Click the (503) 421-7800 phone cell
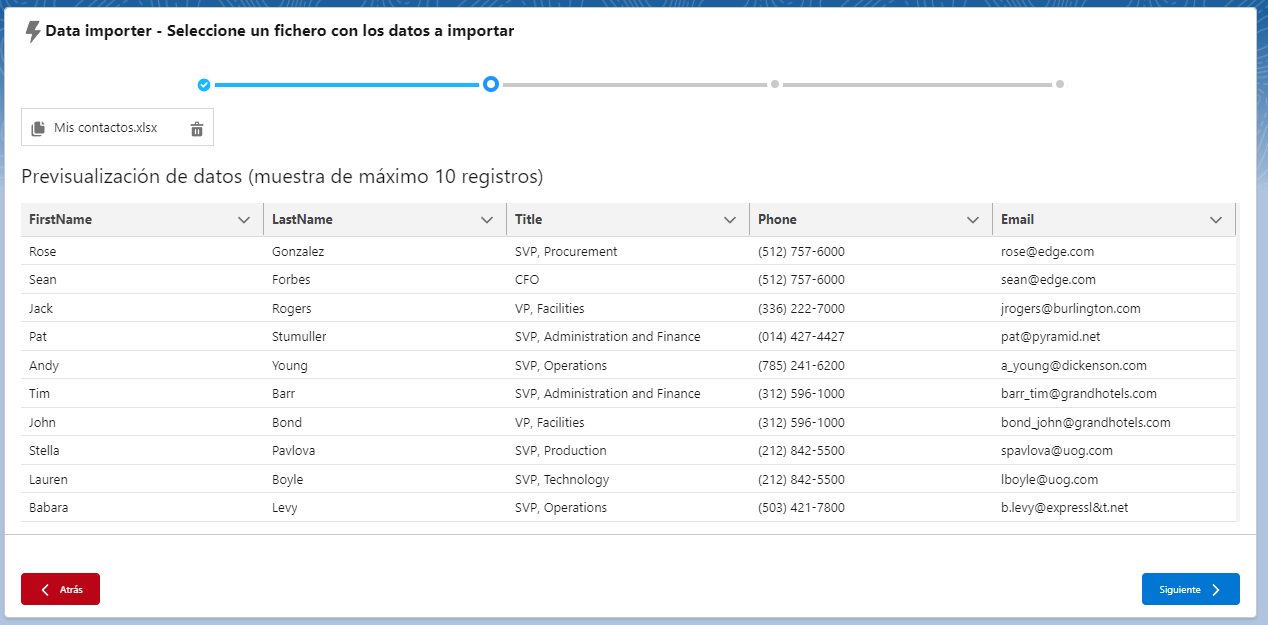 871,508
